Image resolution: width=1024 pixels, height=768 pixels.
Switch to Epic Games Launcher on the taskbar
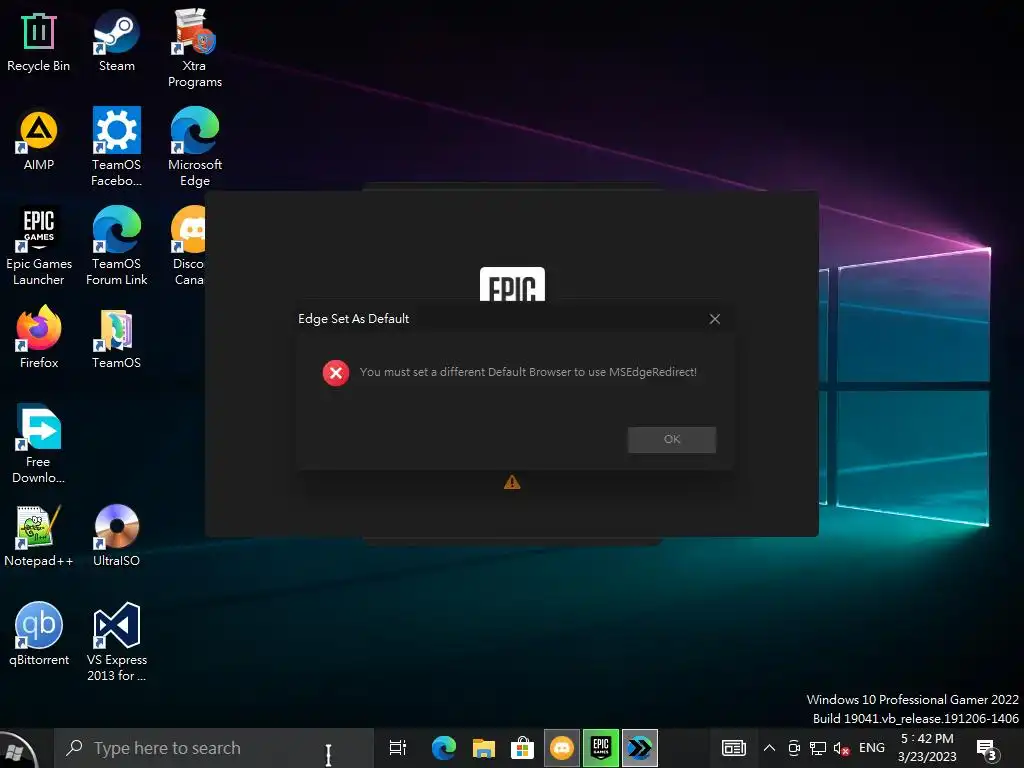point(601,748)
